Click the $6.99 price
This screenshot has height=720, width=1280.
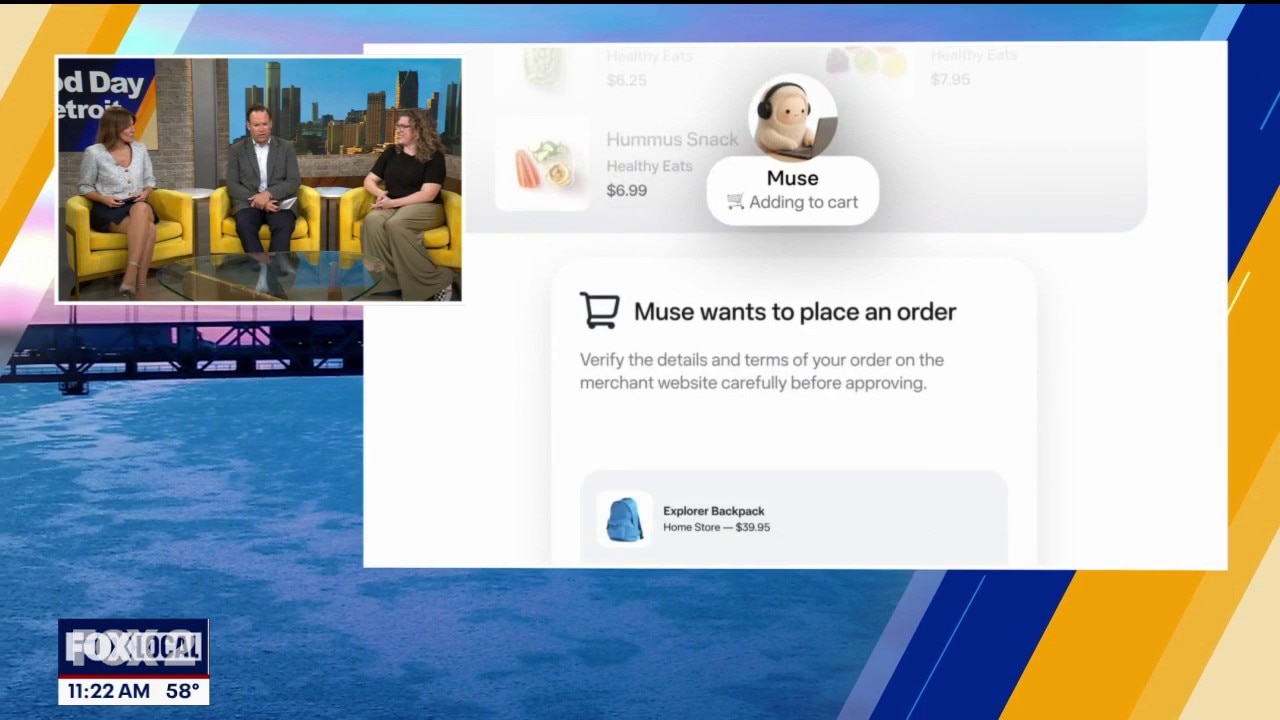(x=627, y=190)
